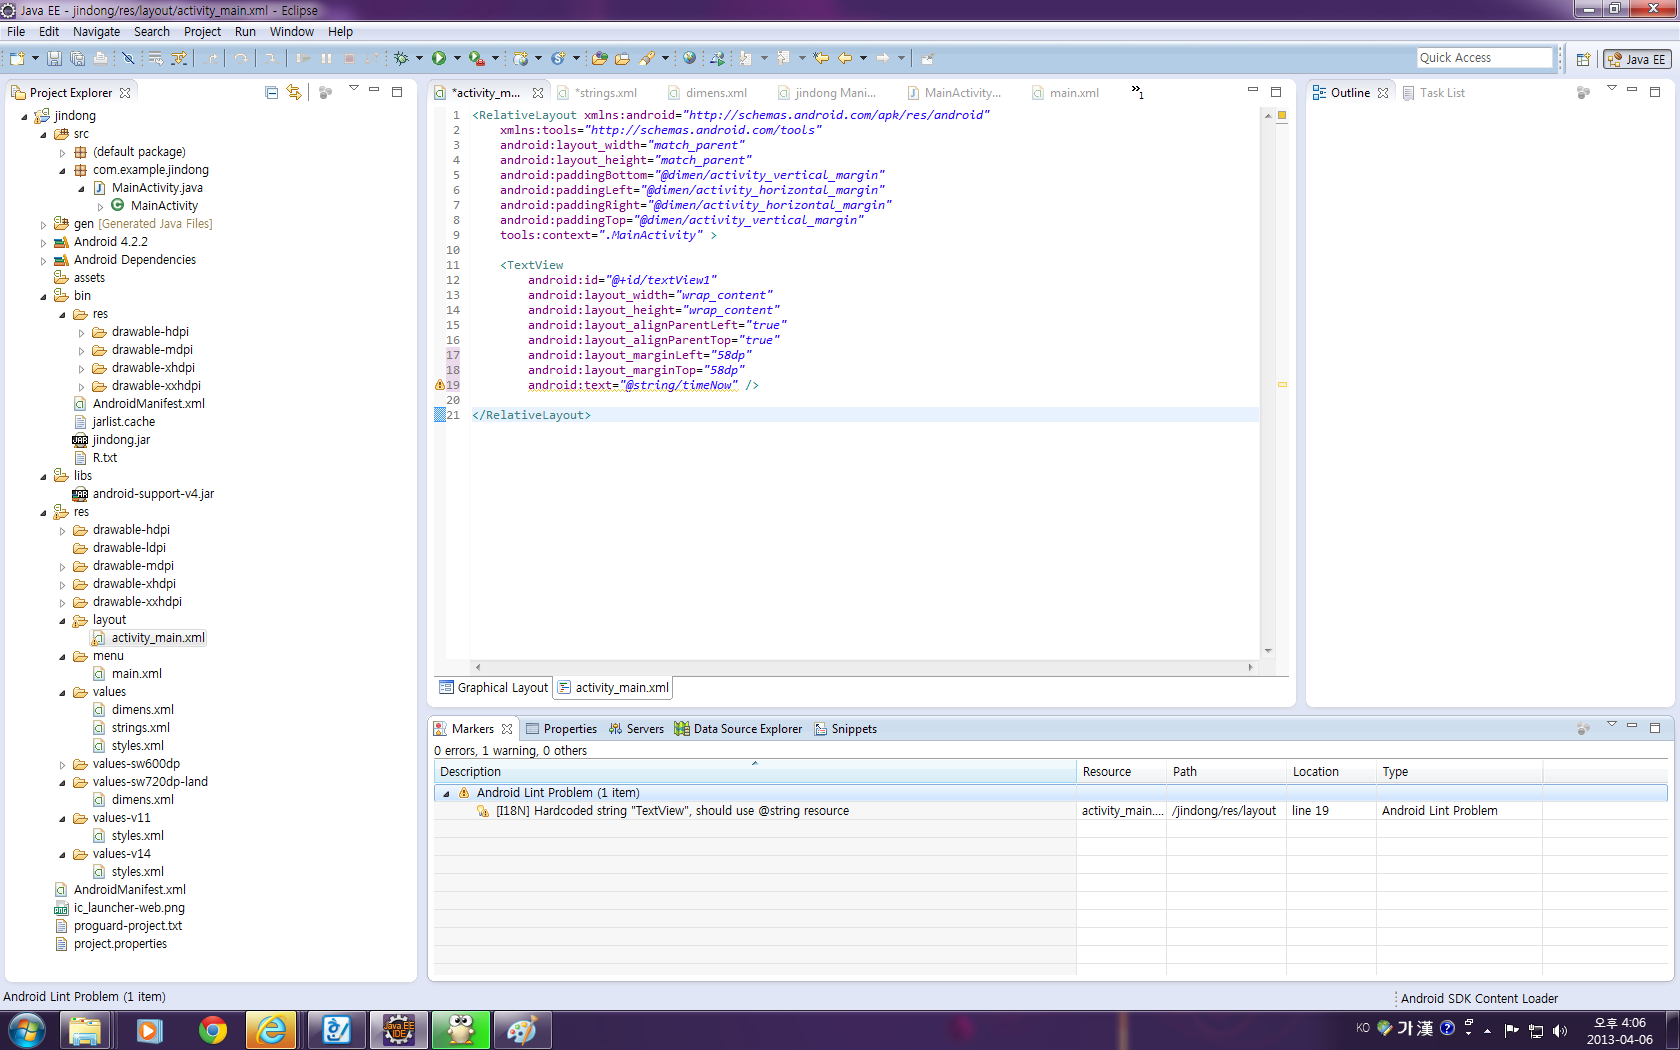
Task: Open Windows Explorer from the taskbar
Action: click(85, 1030)
